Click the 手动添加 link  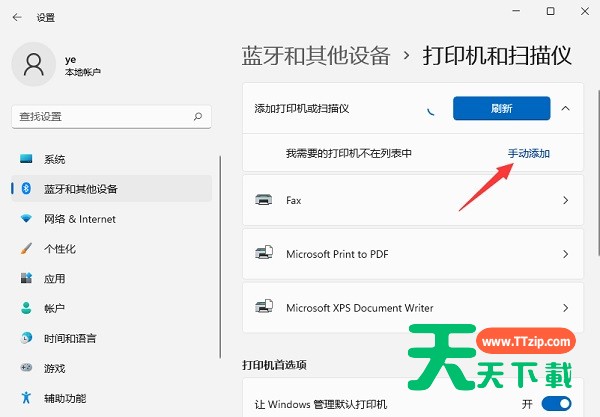[529, 154]
